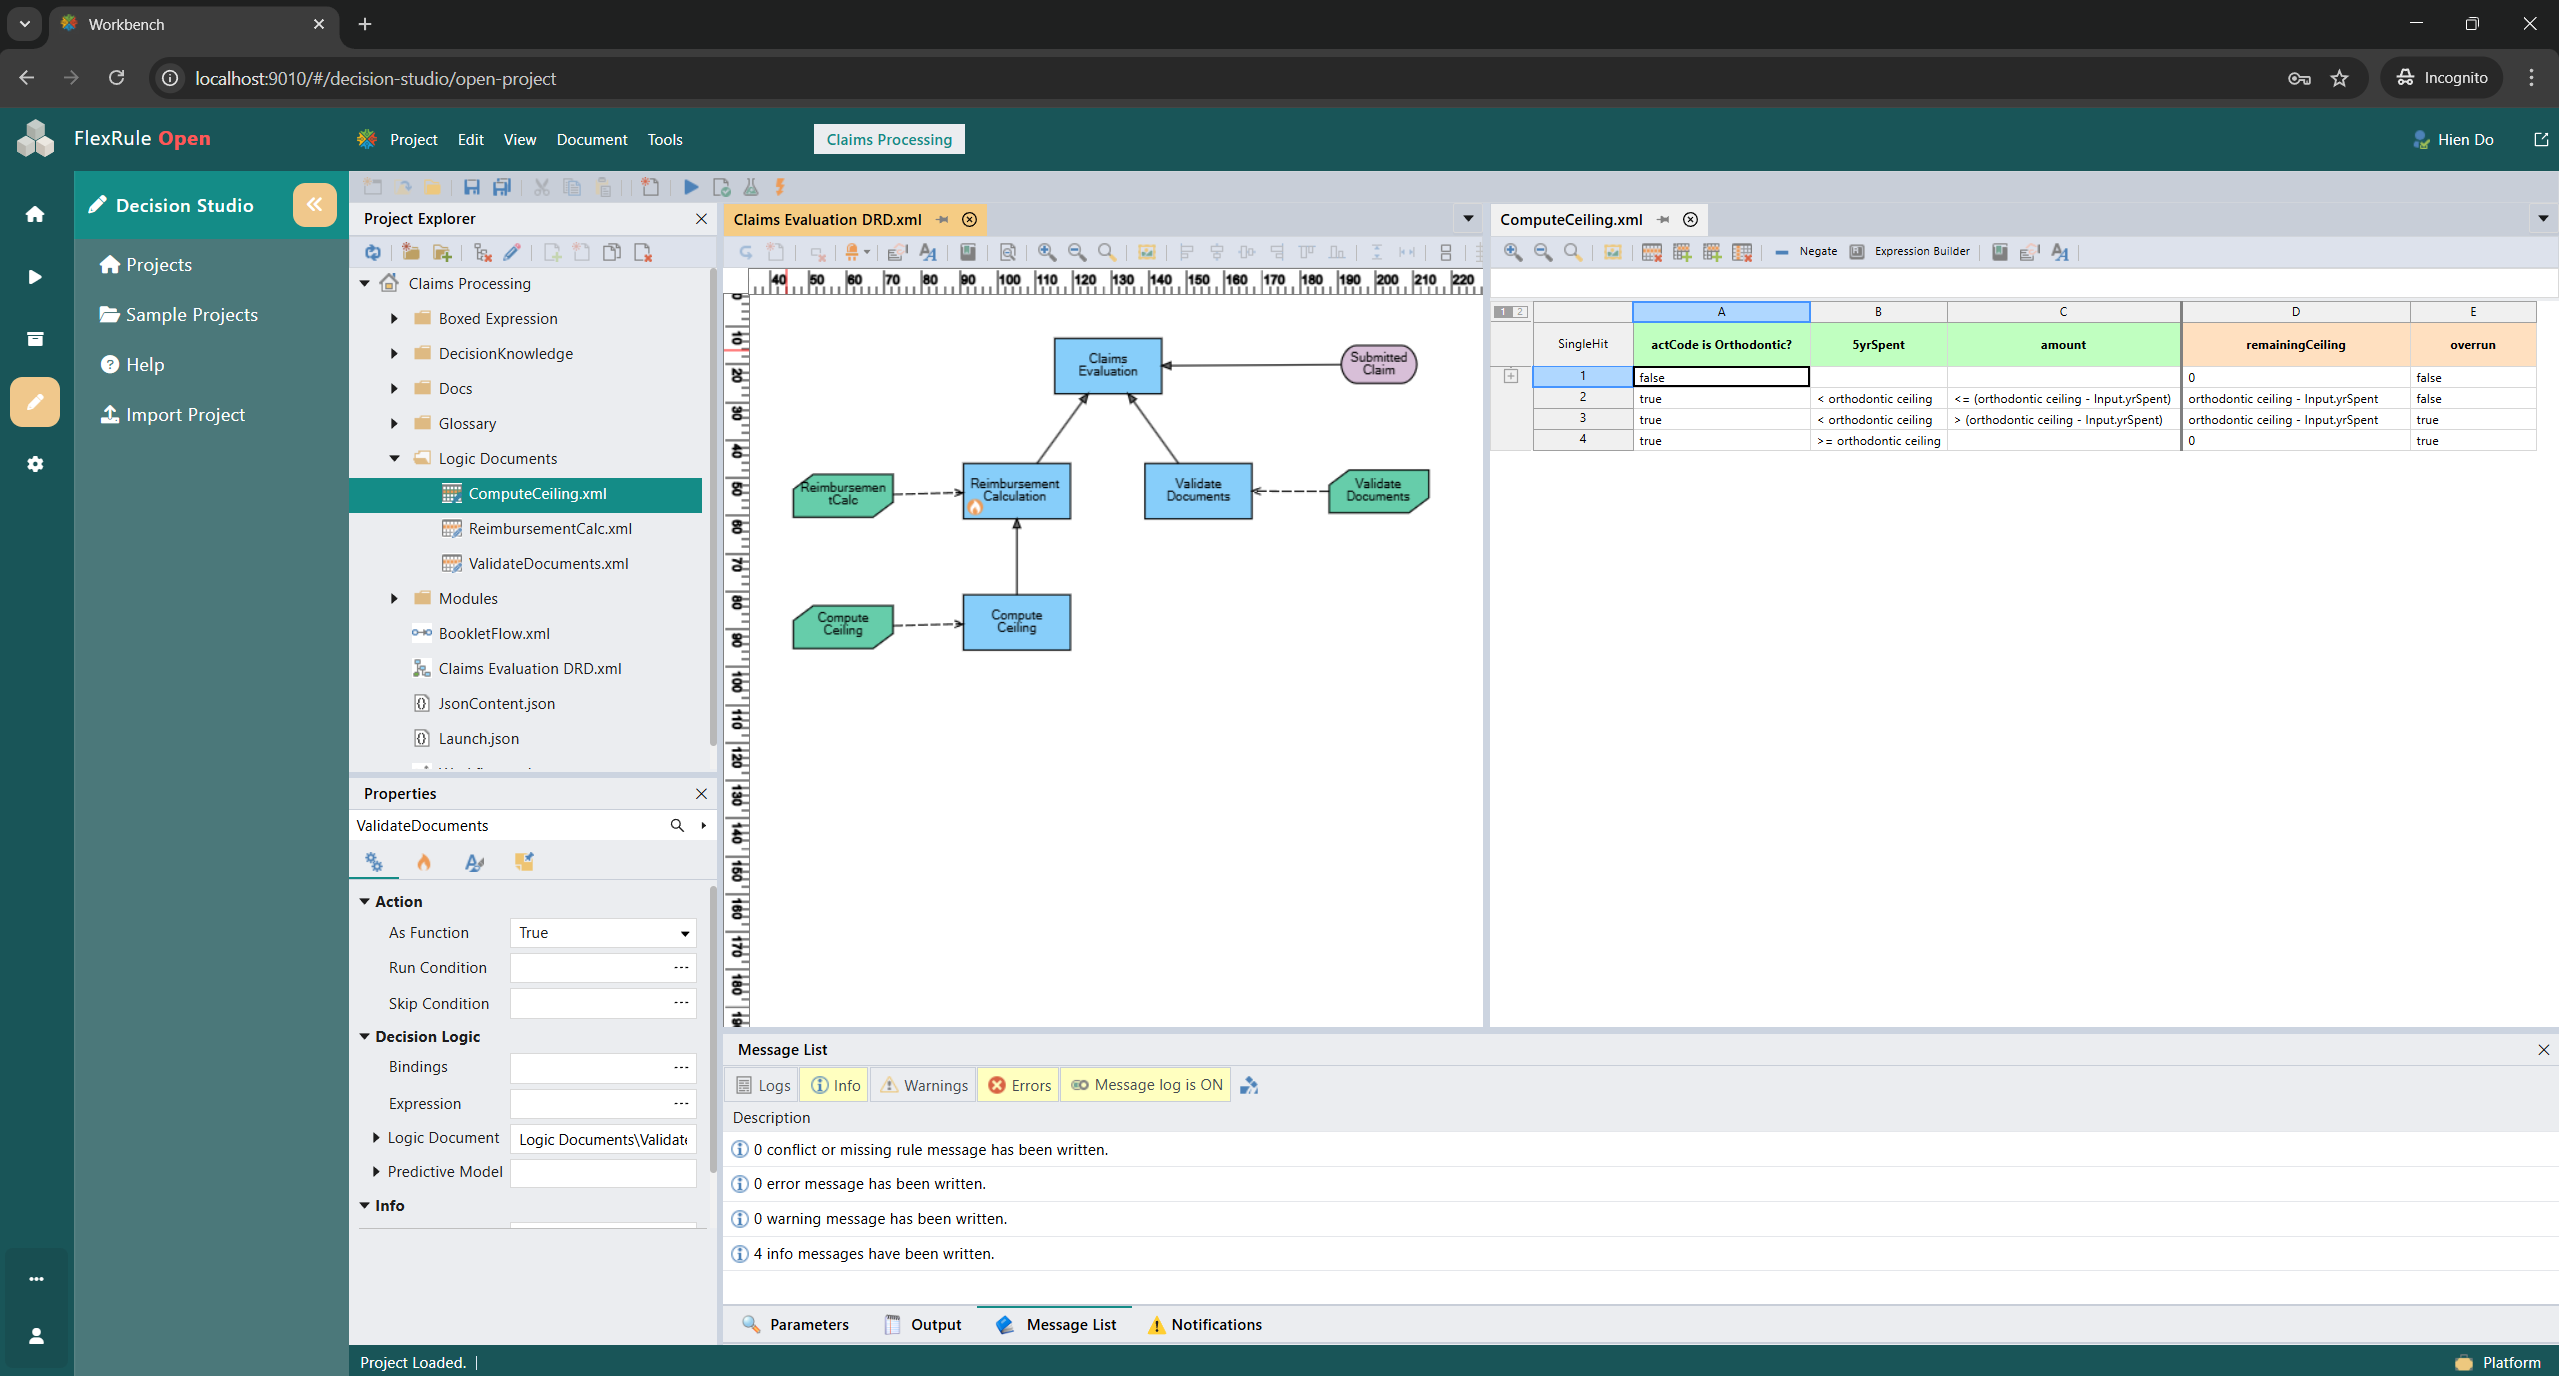Open the Tools menu
The image size is (2559, 1376).
click(x=664, y=139)
